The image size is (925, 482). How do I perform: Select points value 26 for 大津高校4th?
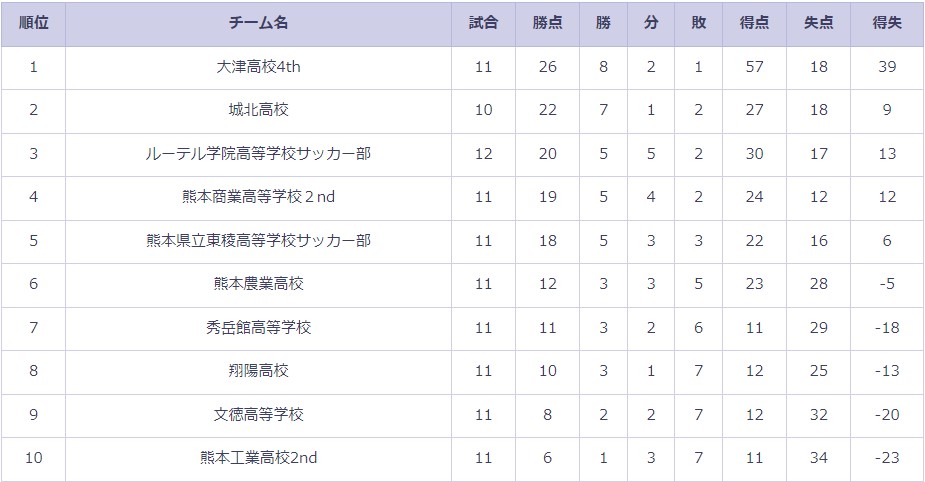pyautogui.click(x=547, y=67)
